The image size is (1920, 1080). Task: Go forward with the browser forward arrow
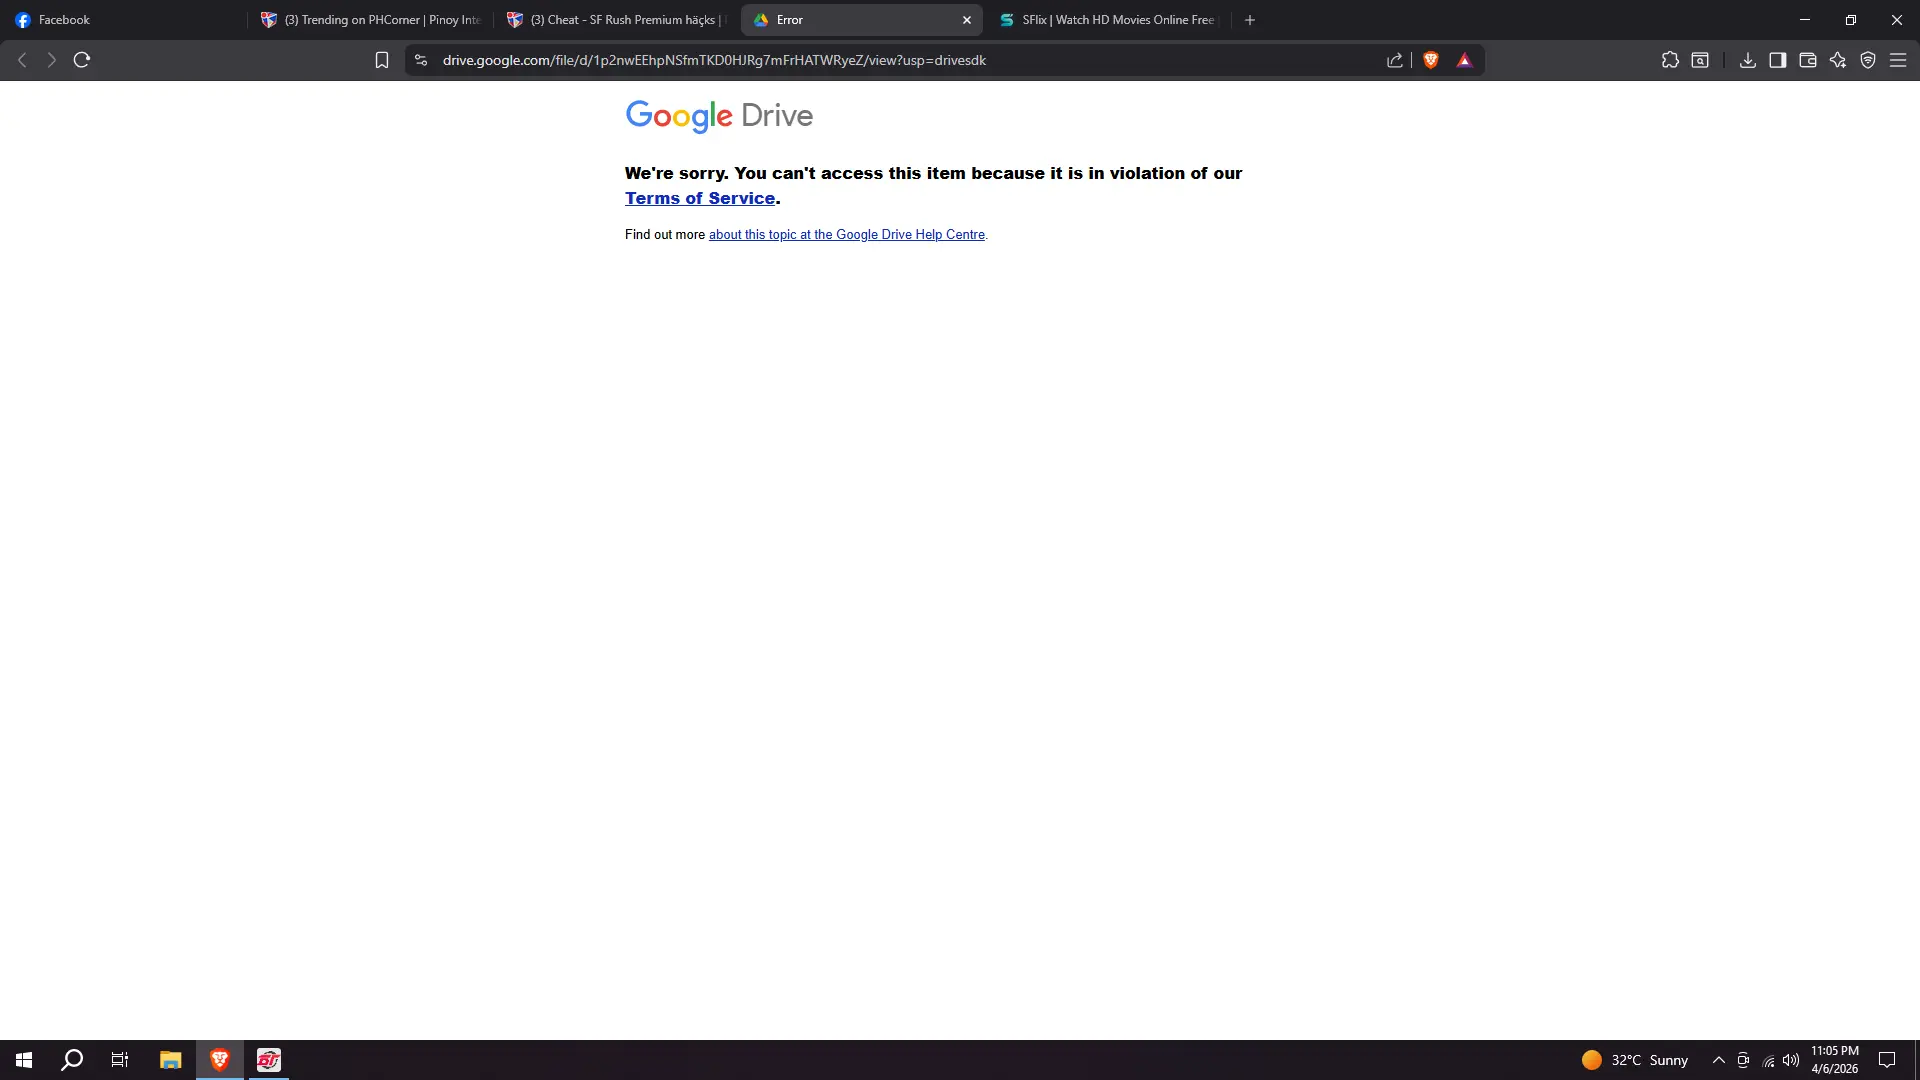51,60
